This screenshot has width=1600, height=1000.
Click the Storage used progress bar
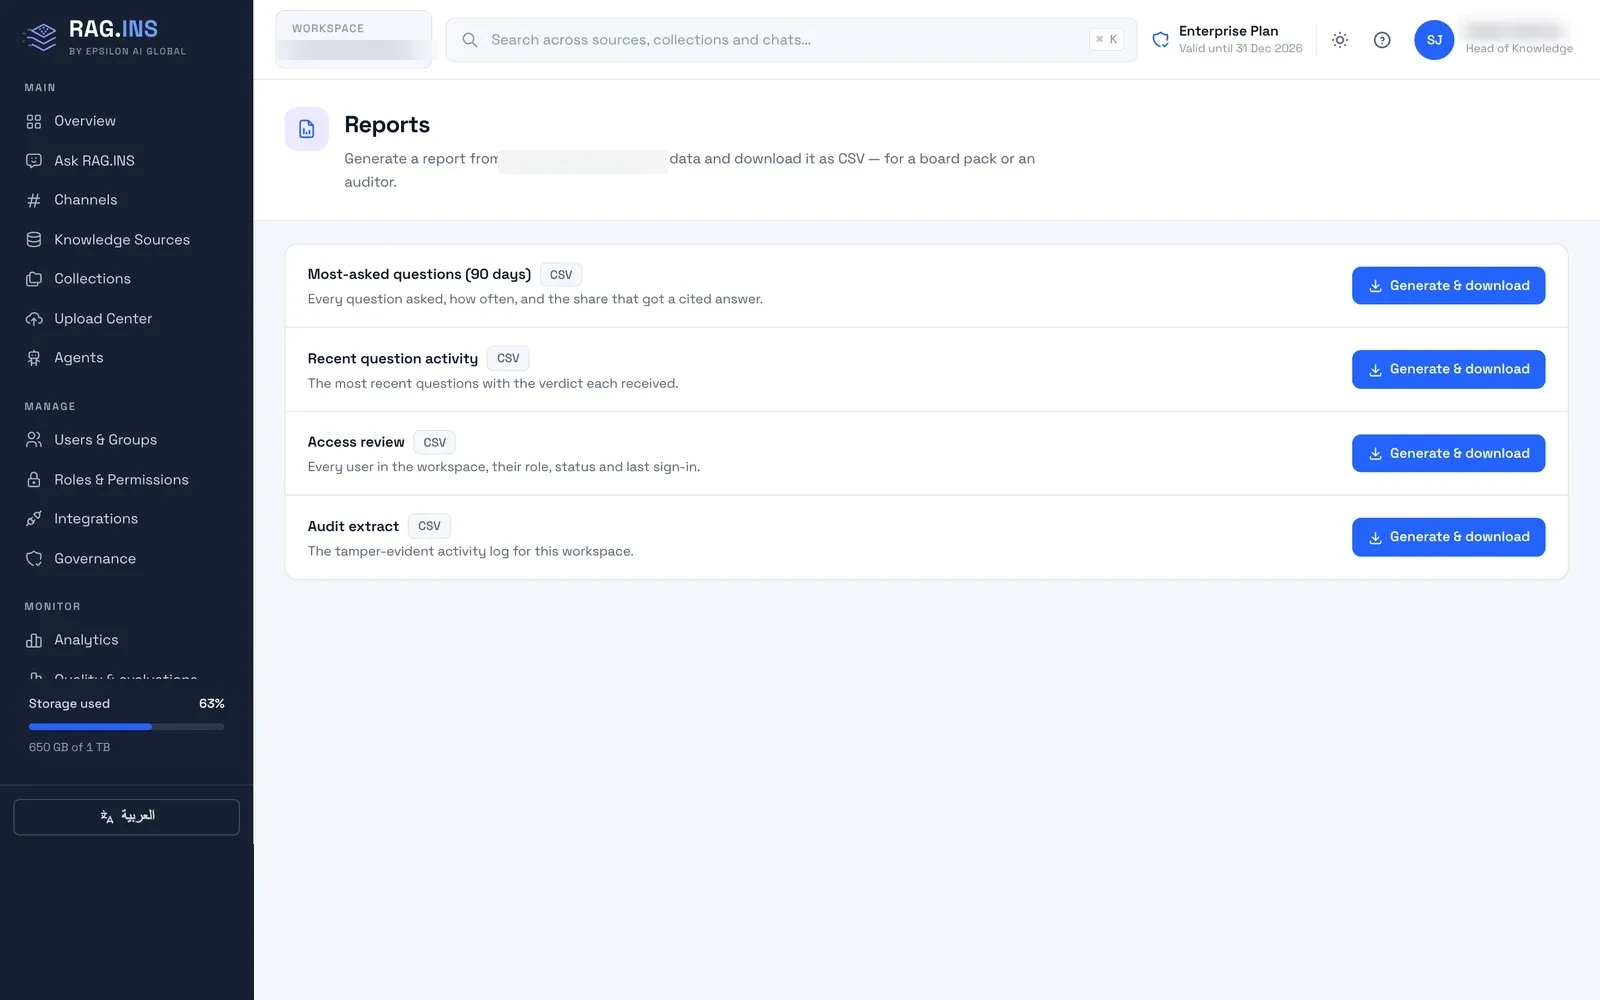pyautogui.click(x=126, y=726)
